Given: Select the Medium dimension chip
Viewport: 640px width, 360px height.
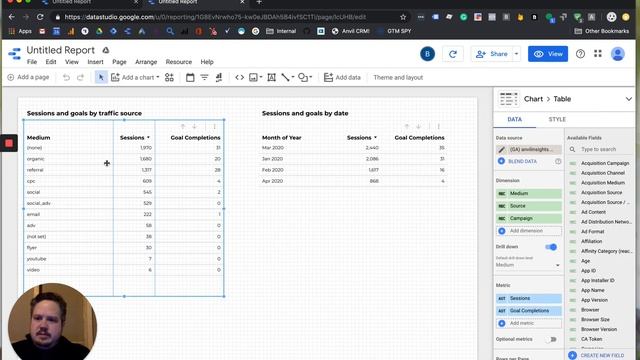Looking at the screenshot, I should pos(529,193).
